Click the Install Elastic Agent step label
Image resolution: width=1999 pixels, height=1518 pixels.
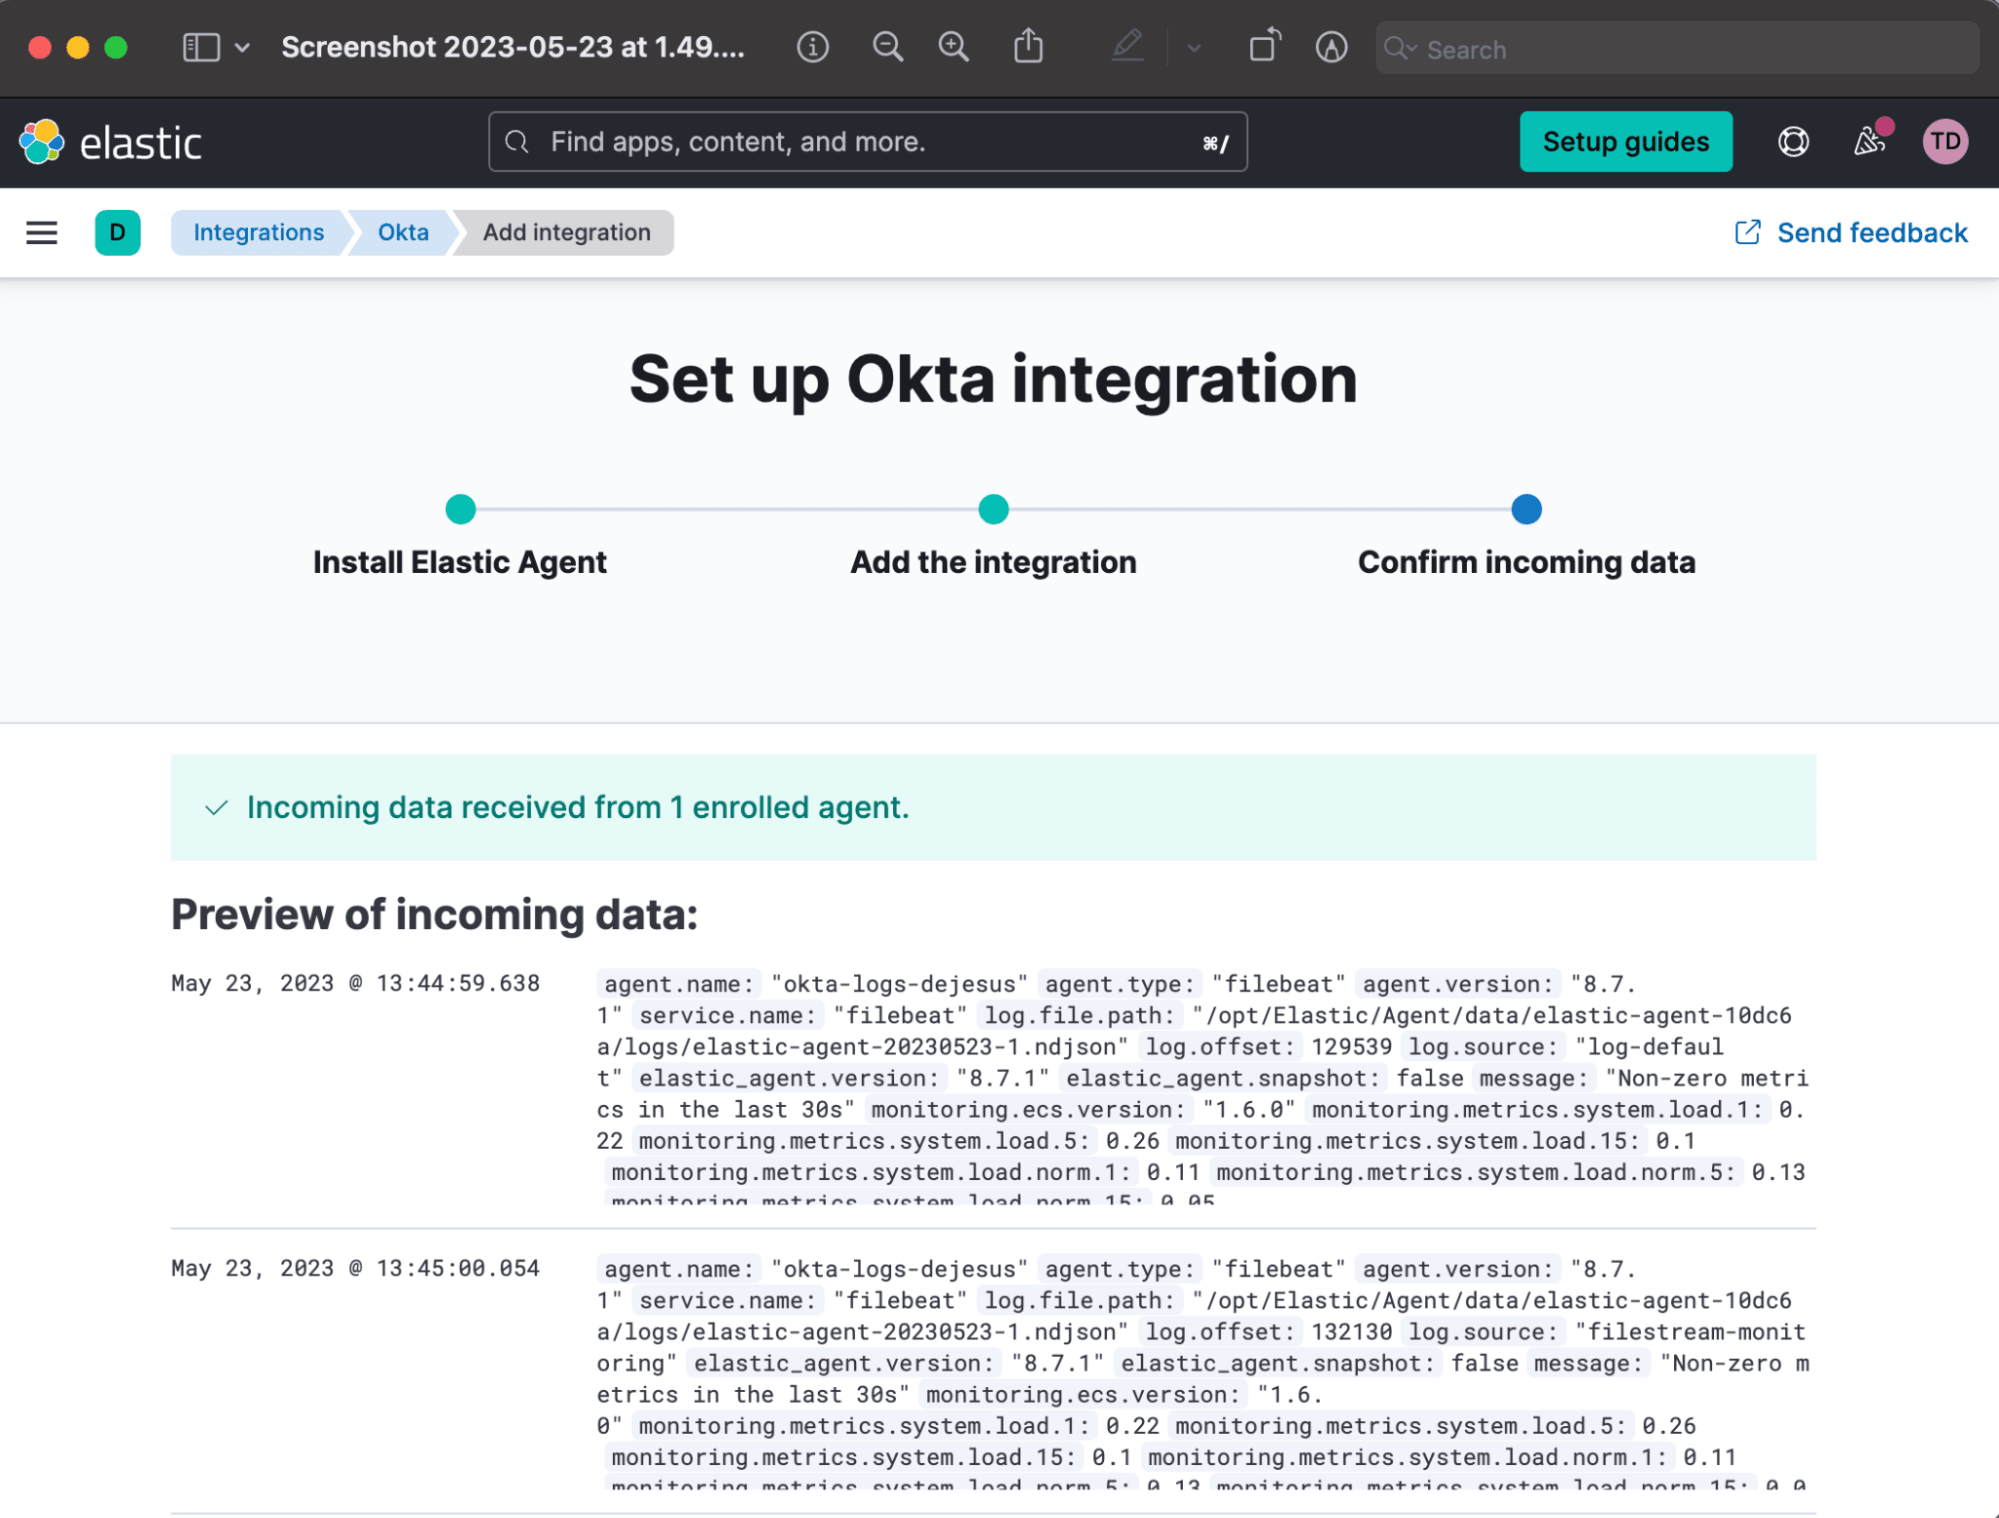click(x=460, y=562)
